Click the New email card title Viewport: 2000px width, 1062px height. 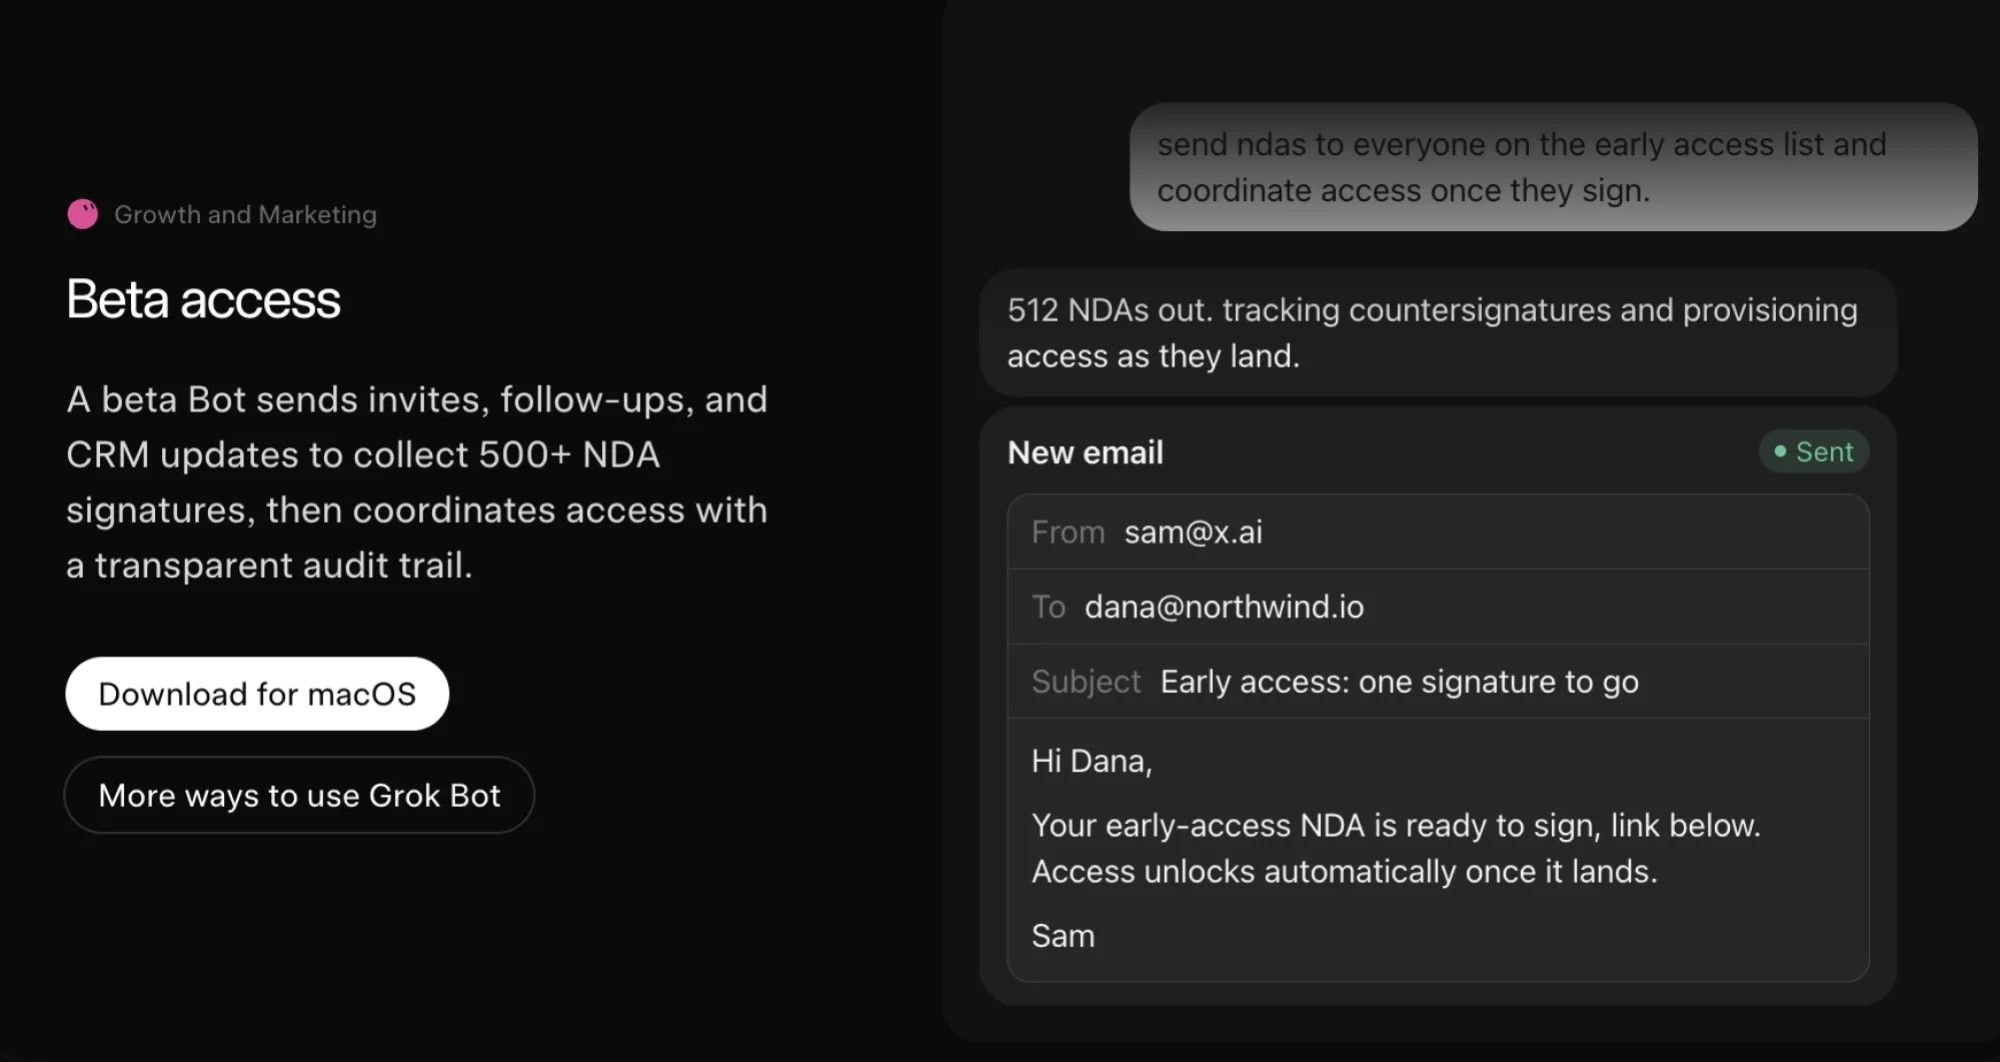[1085, 453]
